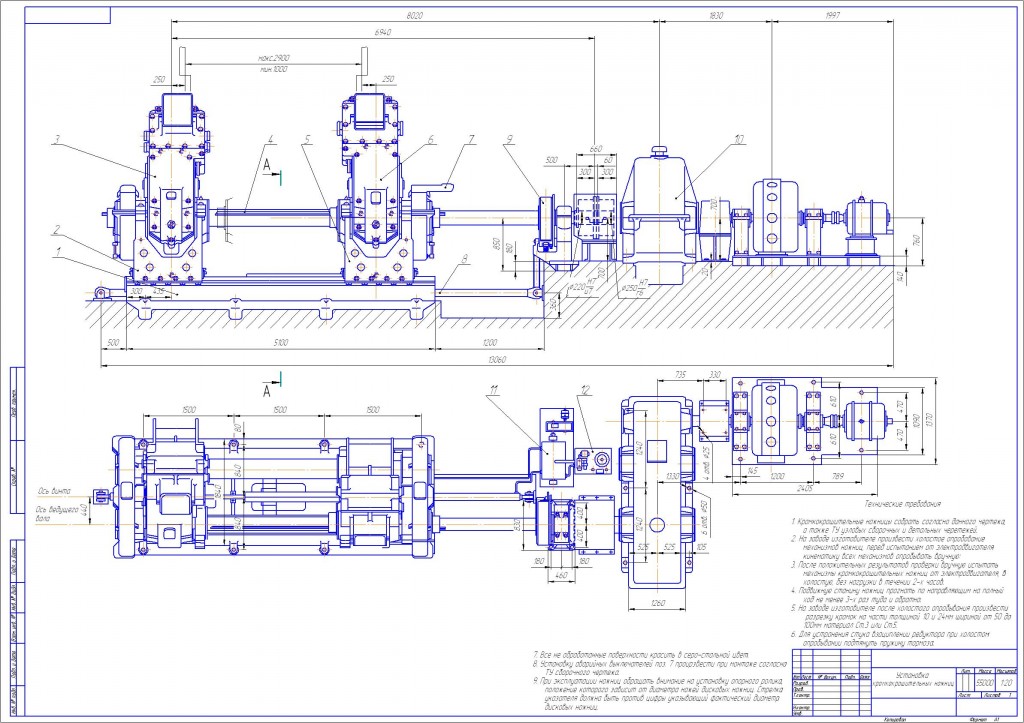
Task: Select the 1830 dimension above the gearbox
Action: tap(716, 16)
